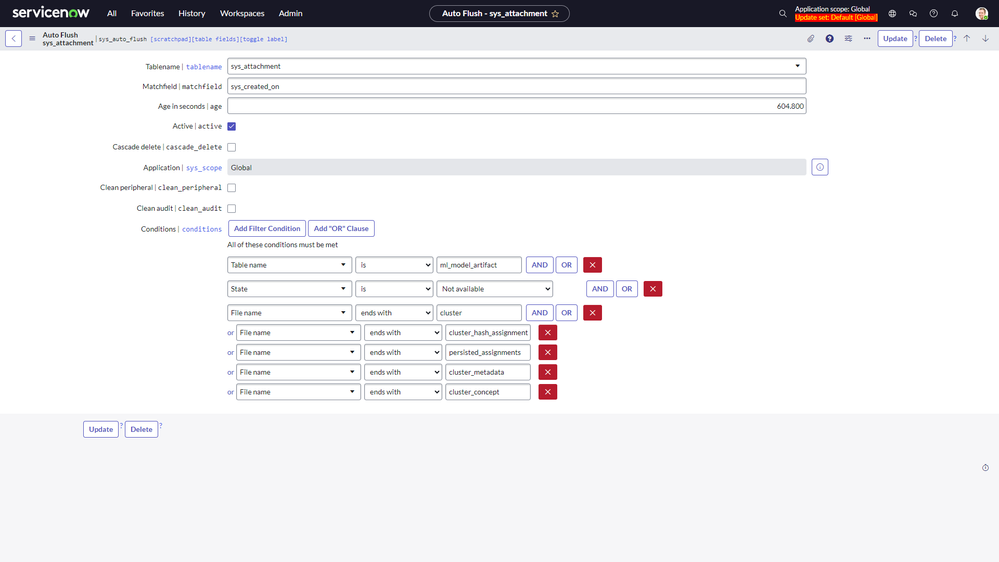Open the chat conversations icon
This screenshot has width=999, height=562.
[x=913, y=13]
